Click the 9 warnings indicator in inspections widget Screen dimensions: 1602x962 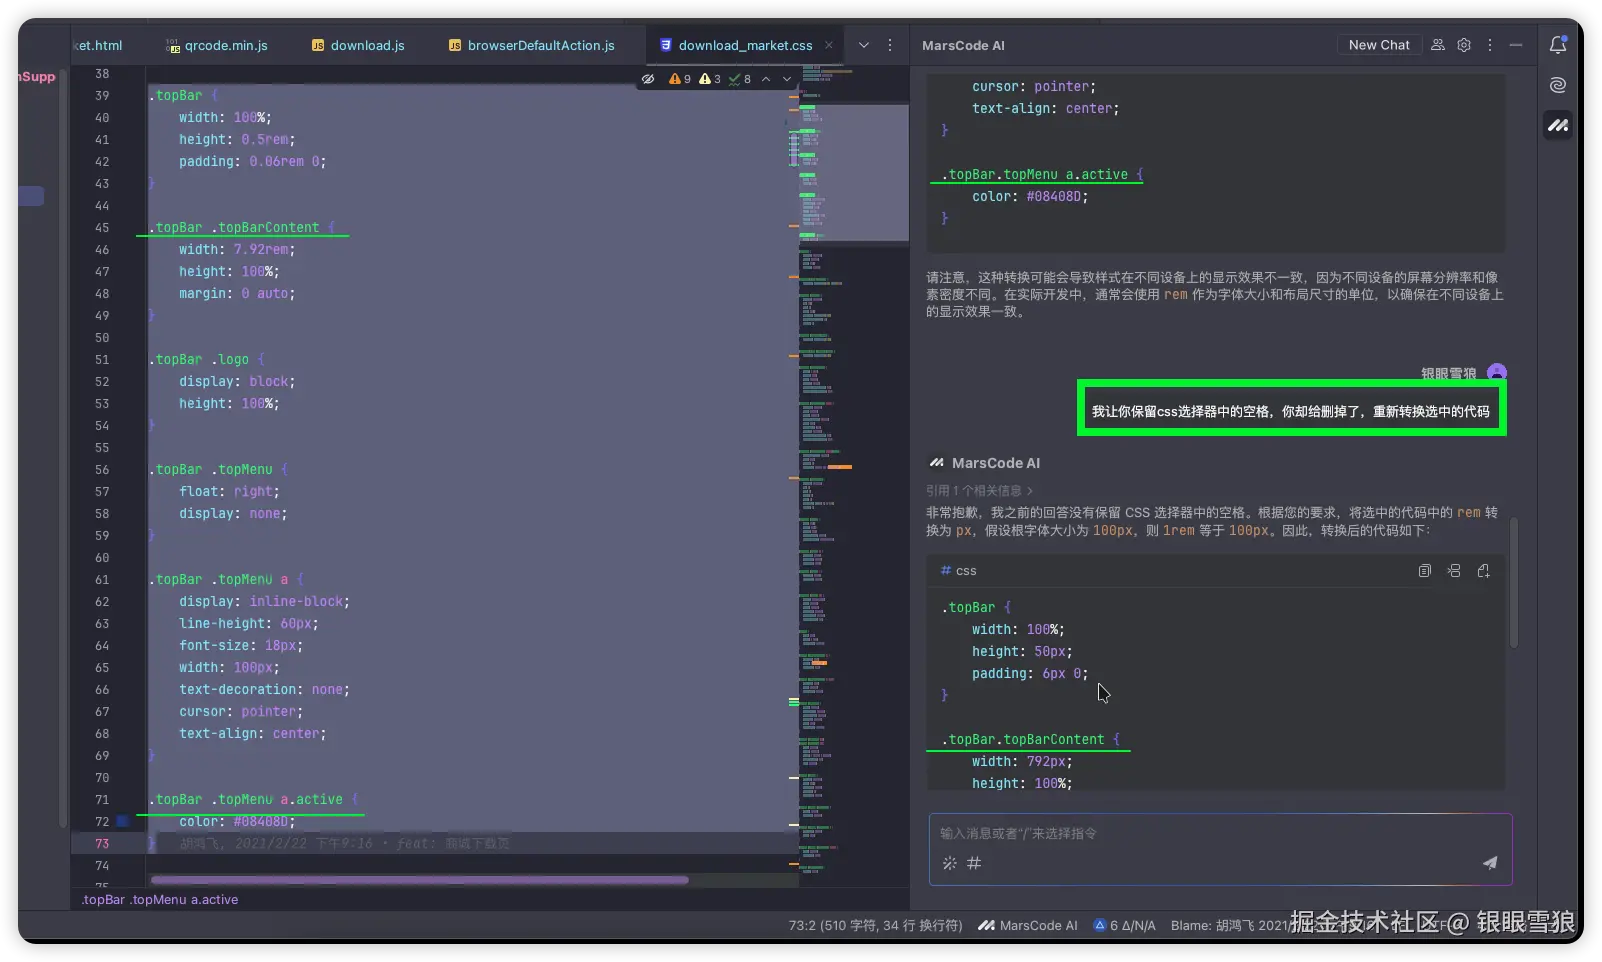(680, 79)
